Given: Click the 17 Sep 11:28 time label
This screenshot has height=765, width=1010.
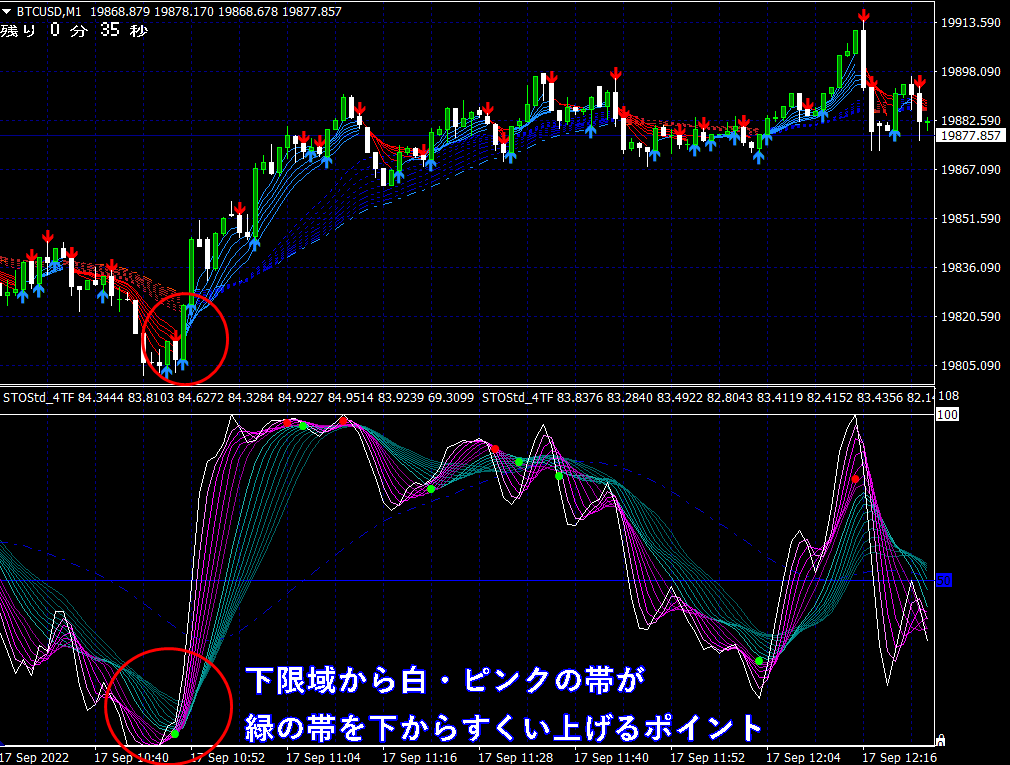Looking at the screenshot, I should click(515, 757).
